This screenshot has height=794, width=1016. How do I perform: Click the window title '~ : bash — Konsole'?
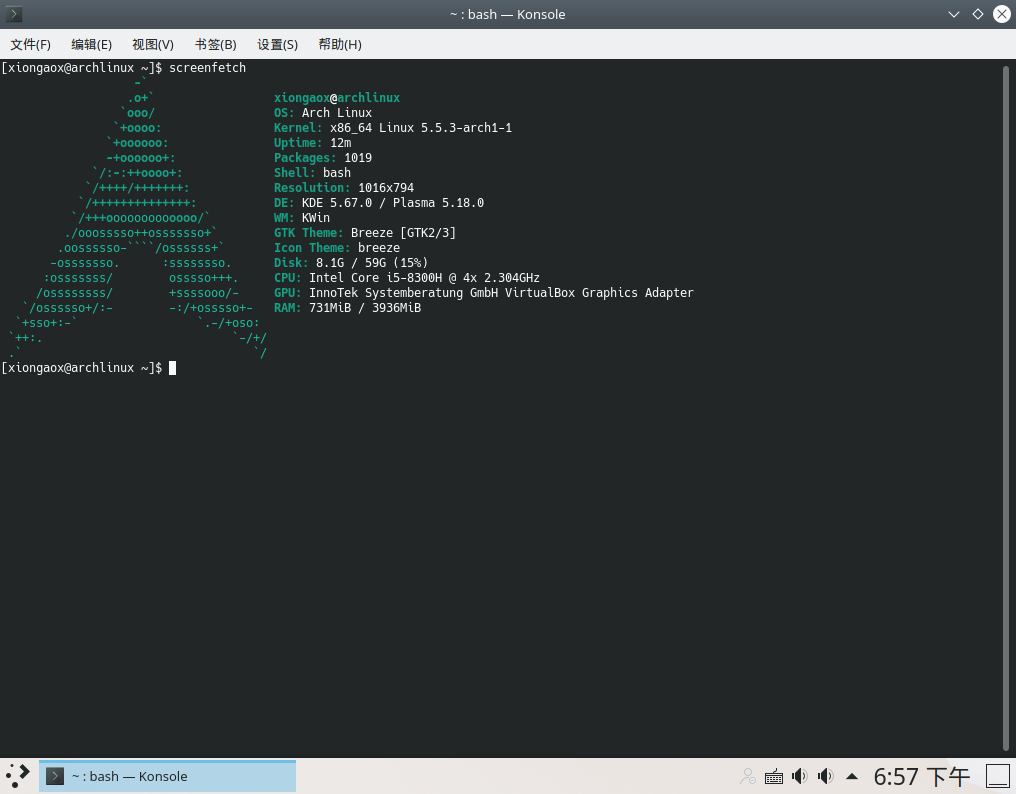[x=507, y=14]
